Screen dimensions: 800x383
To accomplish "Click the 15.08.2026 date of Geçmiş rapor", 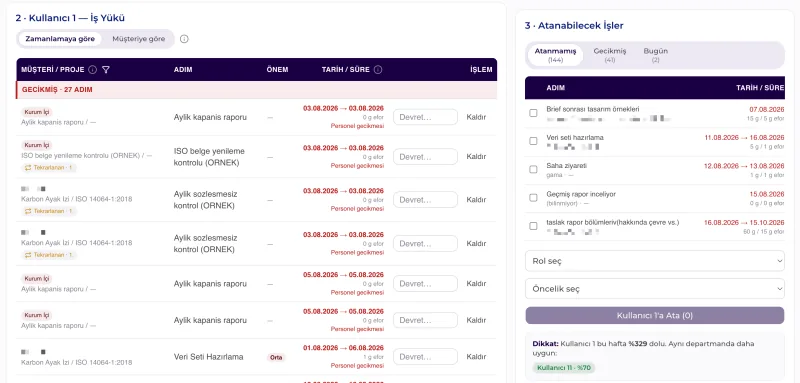I will click(x=766, y=194).
